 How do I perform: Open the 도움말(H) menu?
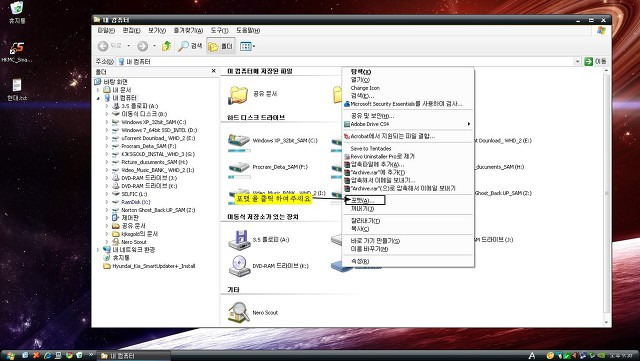click(x=248, y=30)
